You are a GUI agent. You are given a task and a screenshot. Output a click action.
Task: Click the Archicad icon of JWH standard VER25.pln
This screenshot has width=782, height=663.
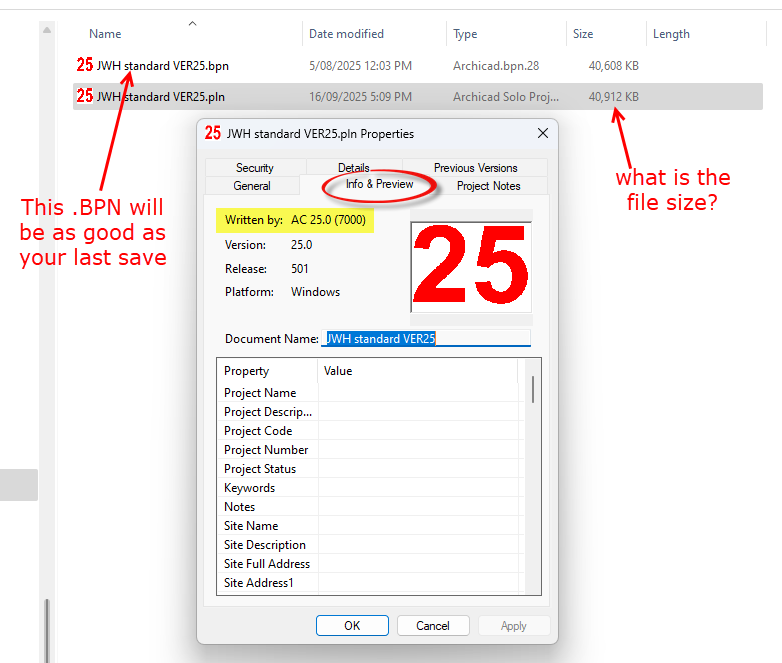[x=85, y=96]
